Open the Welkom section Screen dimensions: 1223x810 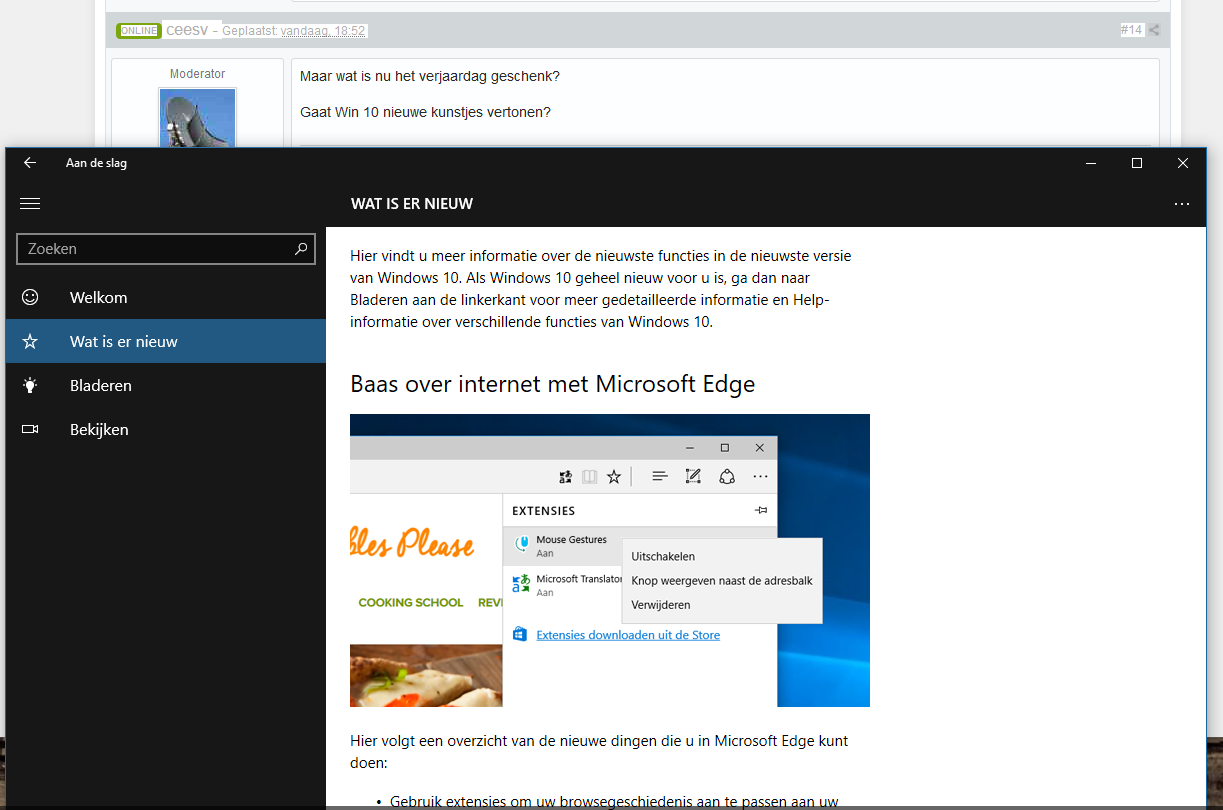point(166,297)
